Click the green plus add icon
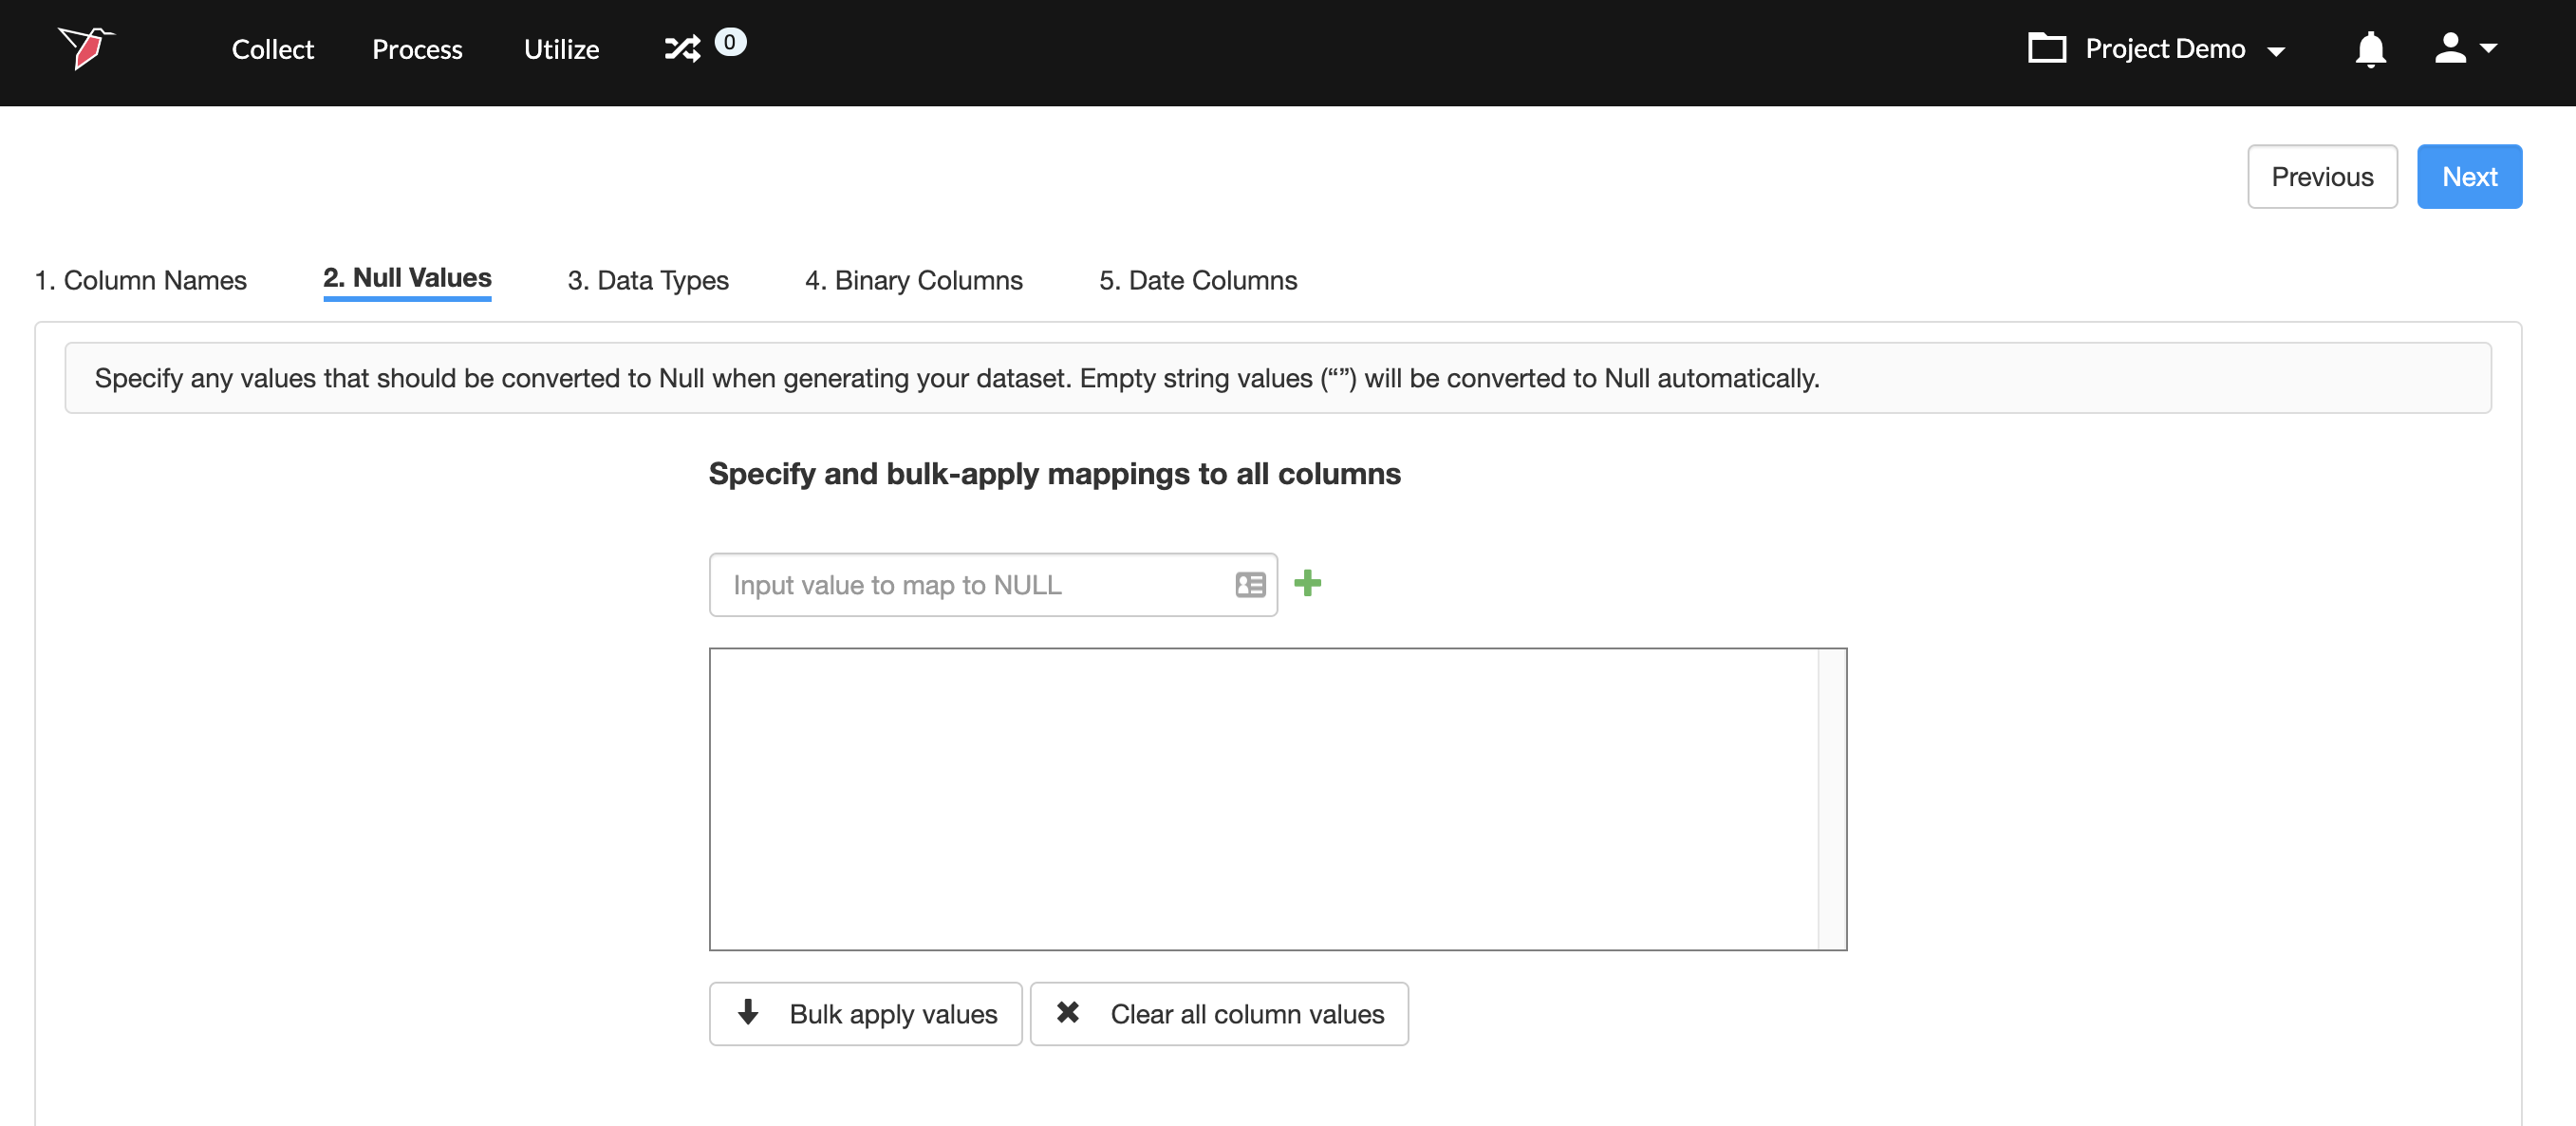The height and width of the screenshot is (1126, 2576). click(x=1307, y=583)
